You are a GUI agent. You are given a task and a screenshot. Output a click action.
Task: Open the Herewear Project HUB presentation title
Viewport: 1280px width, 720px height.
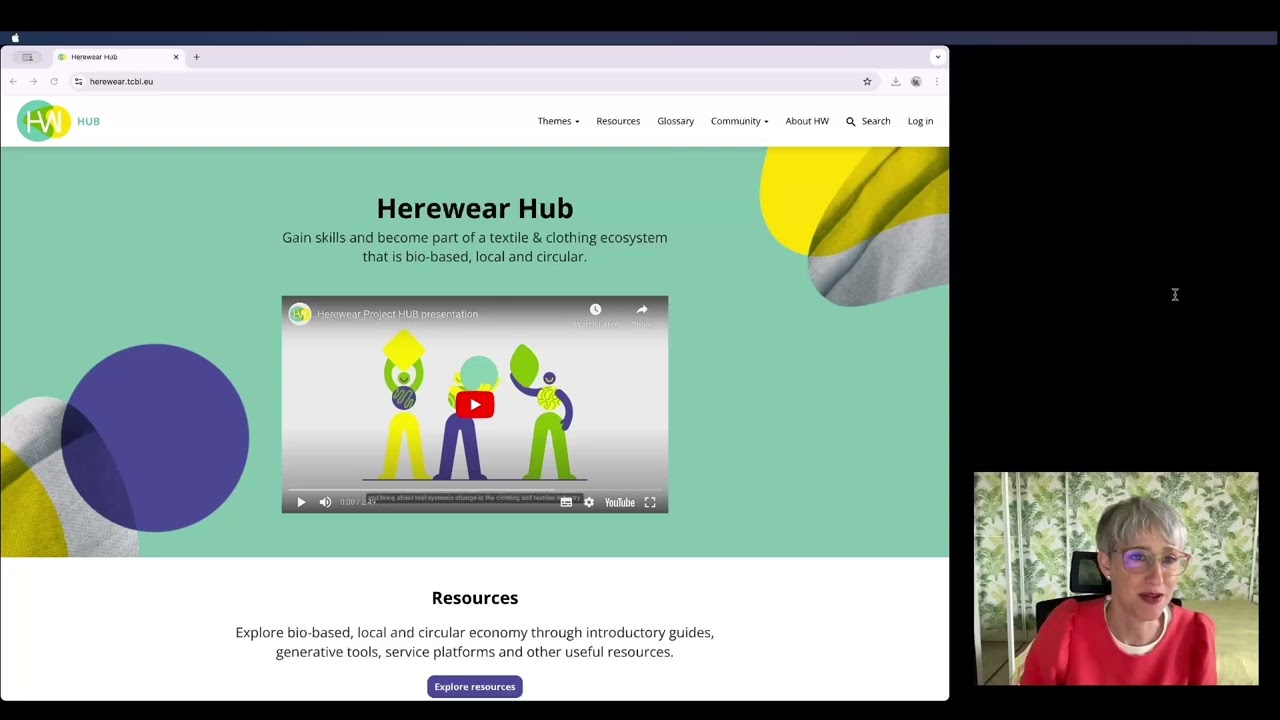[397, 314]
